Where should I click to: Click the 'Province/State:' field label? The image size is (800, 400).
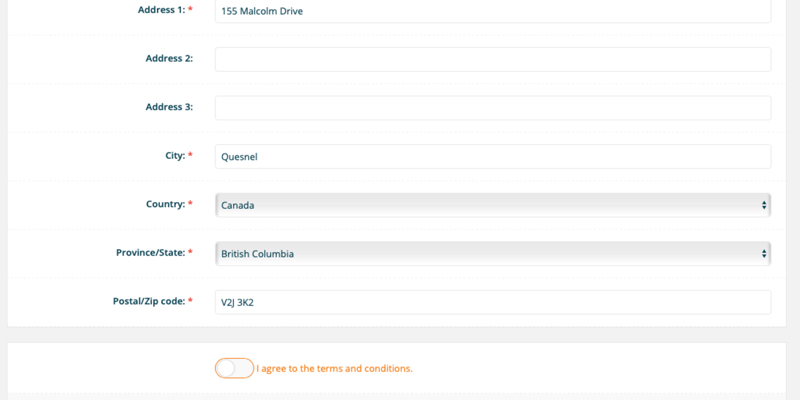151,253
